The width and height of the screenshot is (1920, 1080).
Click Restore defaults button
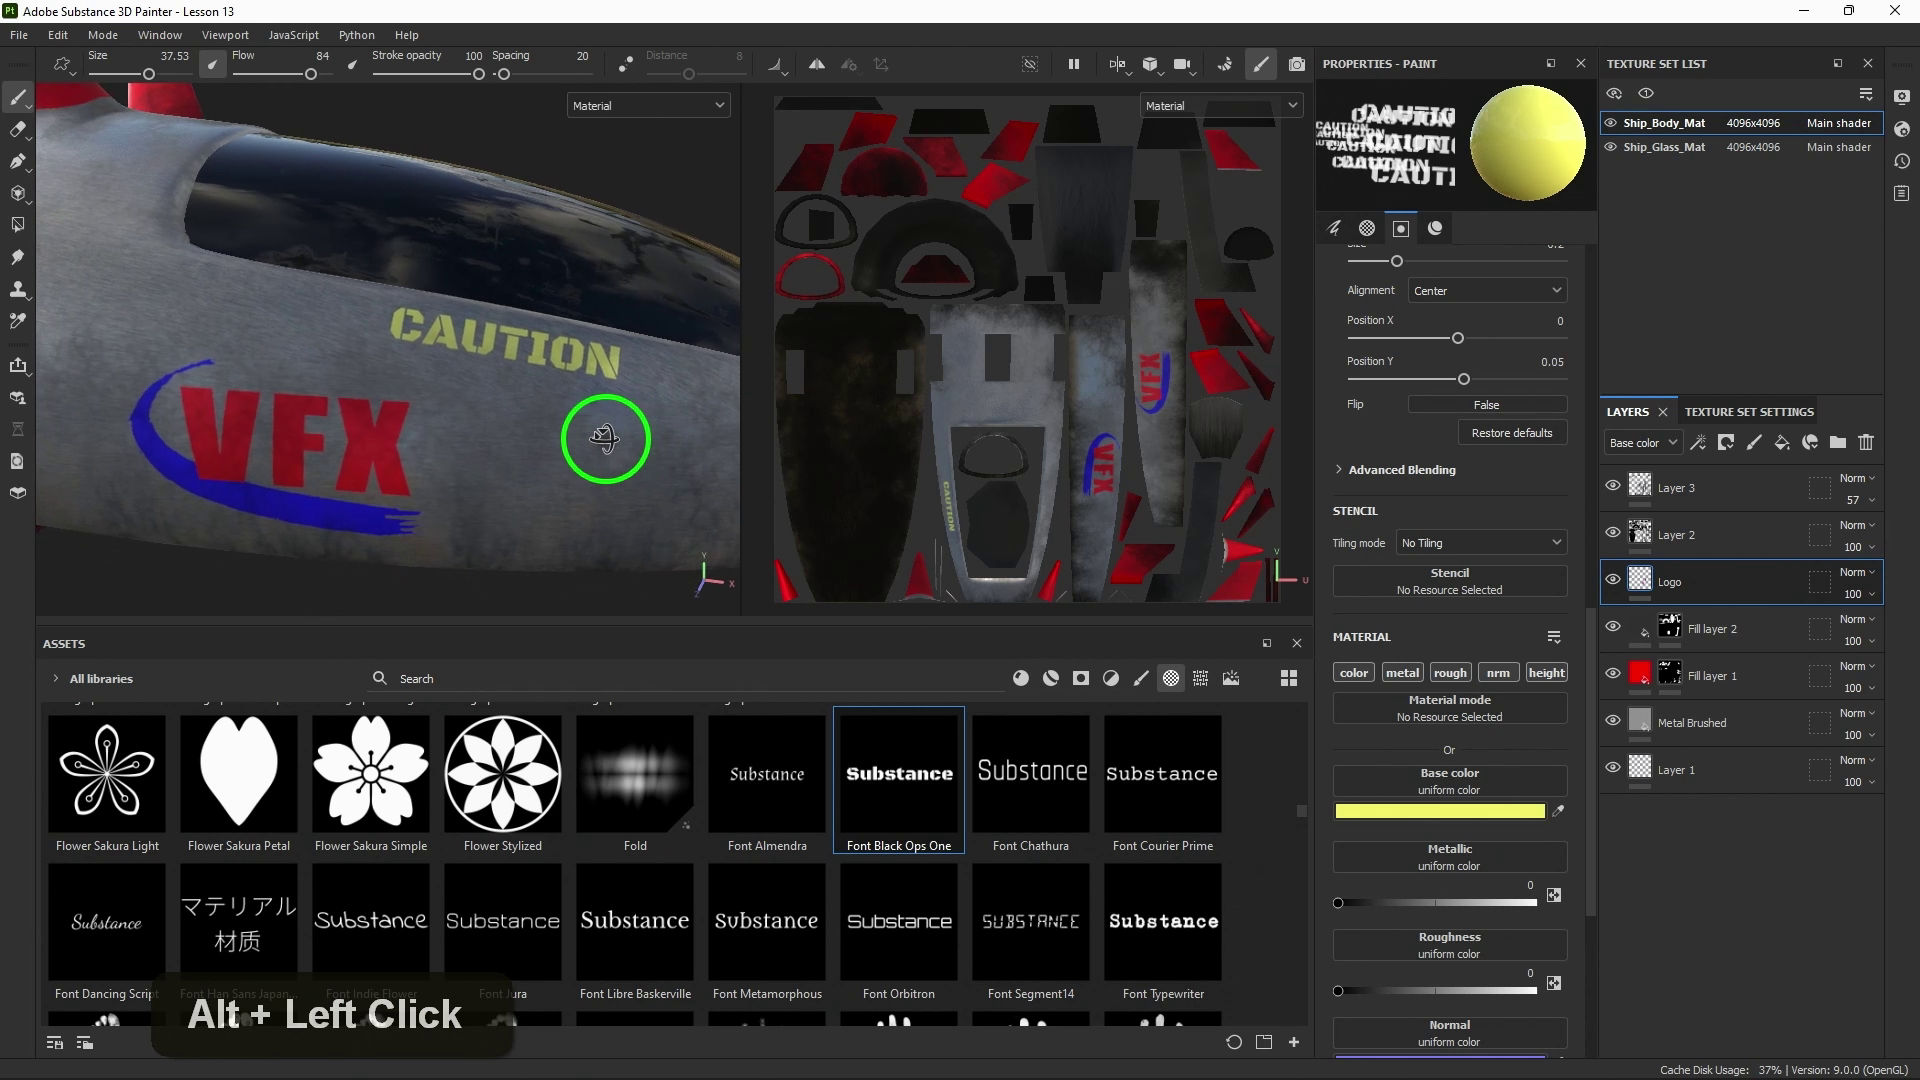(x=1512, y=432)
